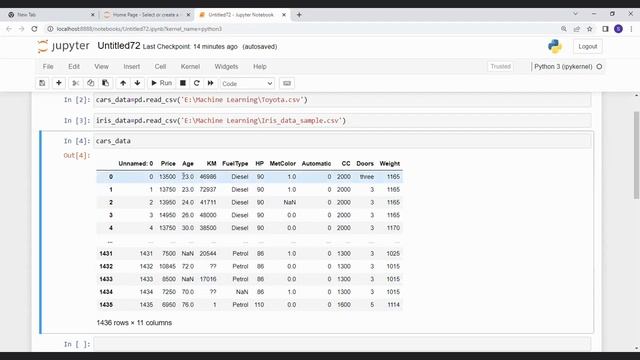The image size is (640, 360).
Task: Open the cell type Code dropdown
Action: 247,84
